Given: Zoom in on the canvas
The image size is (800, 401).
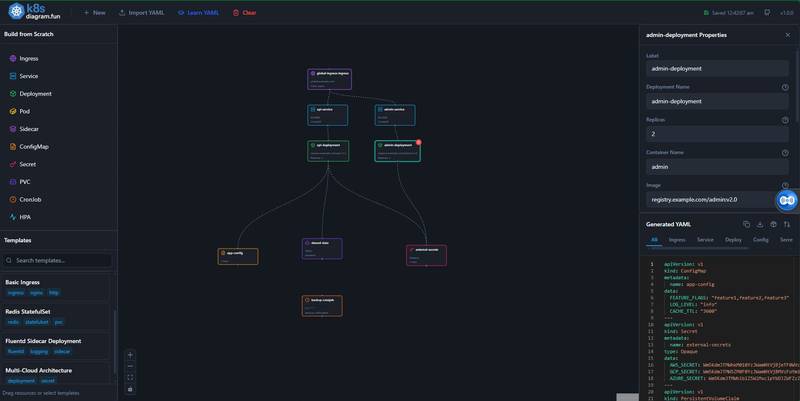Looking at the screenshot, I should pos(130,355).
